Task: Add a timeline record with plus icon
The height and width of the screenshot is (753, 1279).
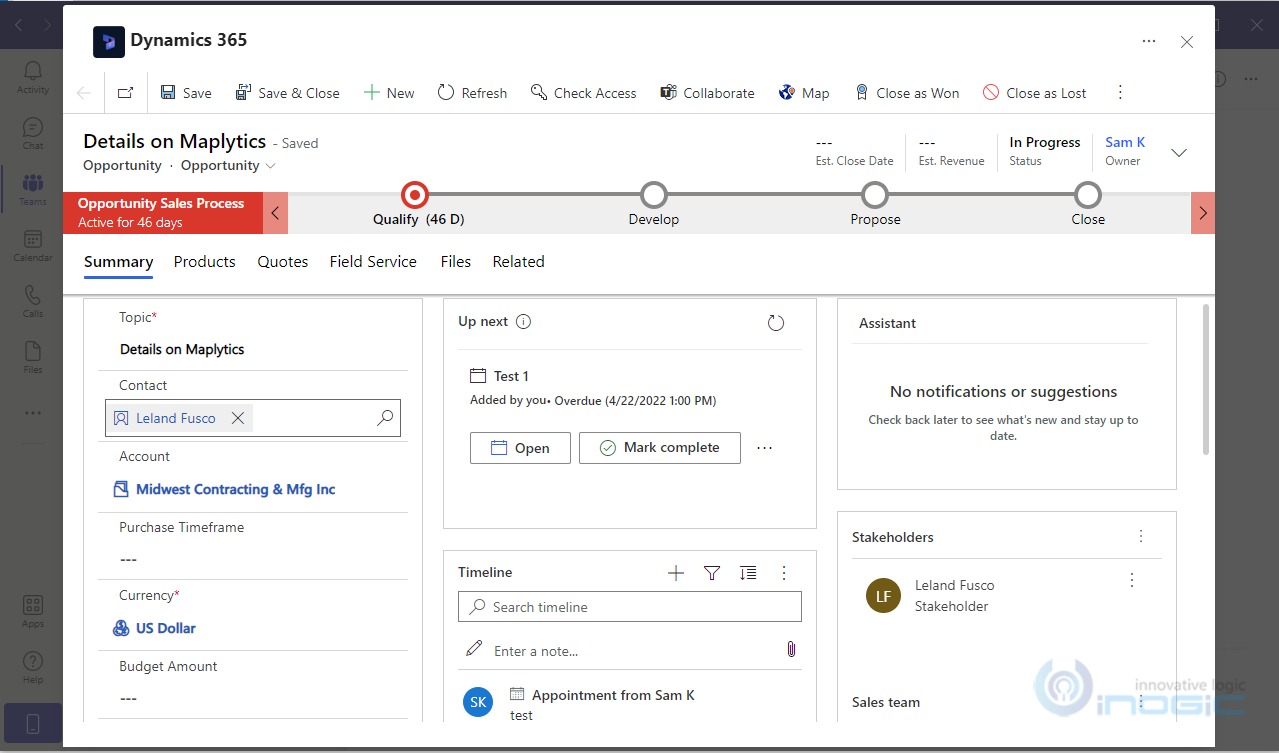Action: pos(676,573)
